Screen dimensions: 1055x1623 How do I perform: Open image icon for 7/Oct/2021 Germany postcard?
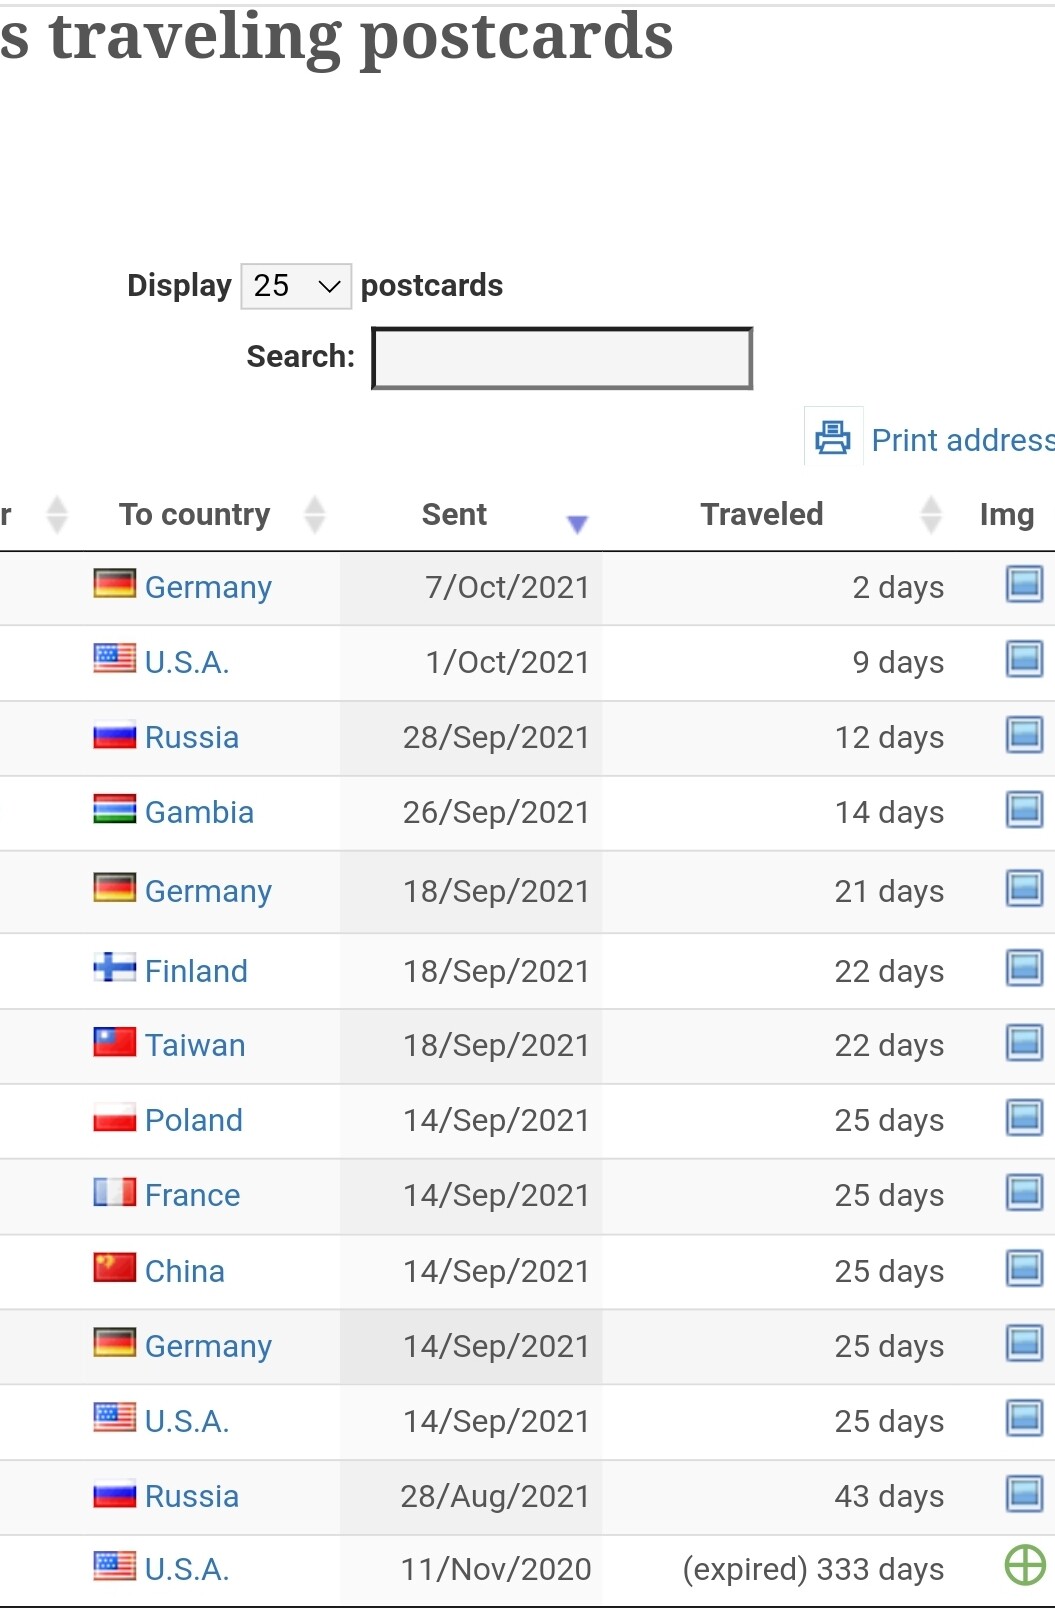click(x=1024, y=584)
